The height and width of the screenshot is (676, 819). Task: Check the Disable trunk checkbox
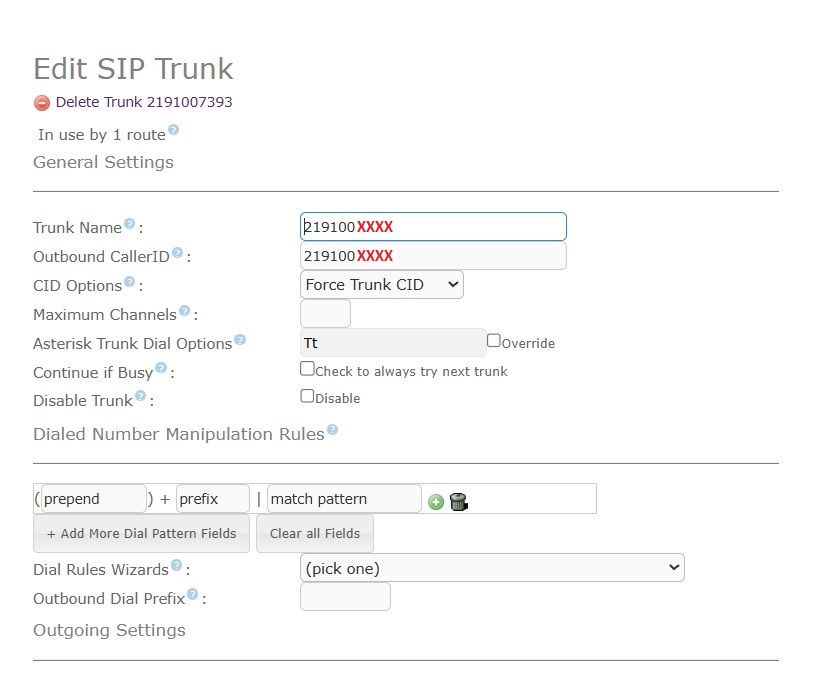[306, 396]
